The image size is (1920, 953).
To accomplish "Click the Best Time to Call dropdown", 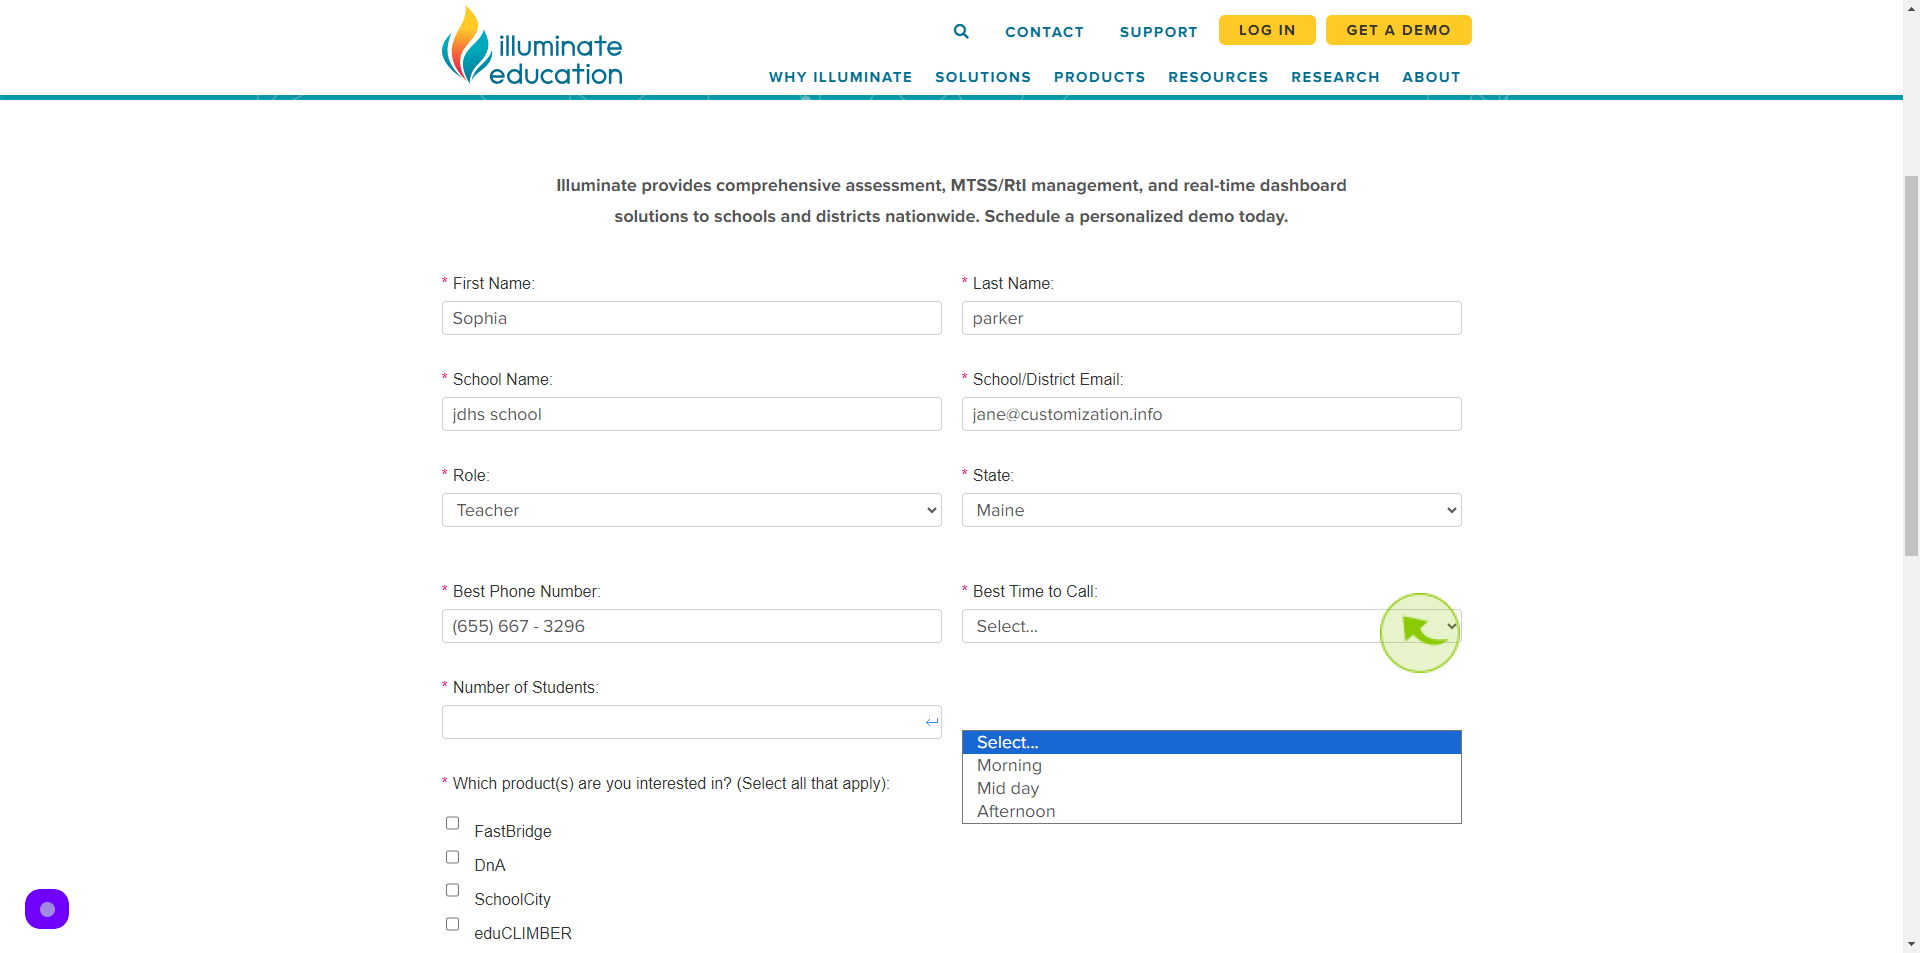I will 1212,626.
